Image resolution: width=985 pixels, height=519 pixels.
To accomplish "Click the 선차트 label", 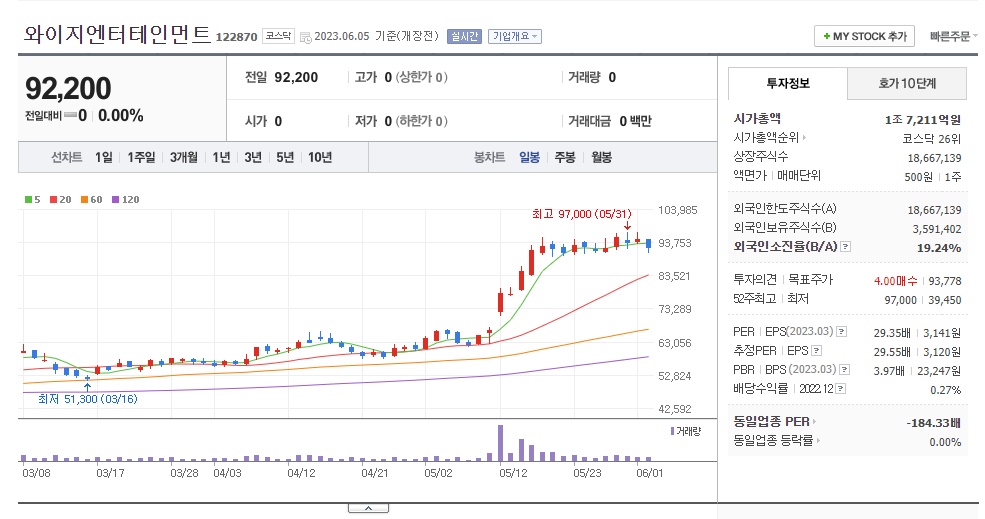I will [66, 157].
